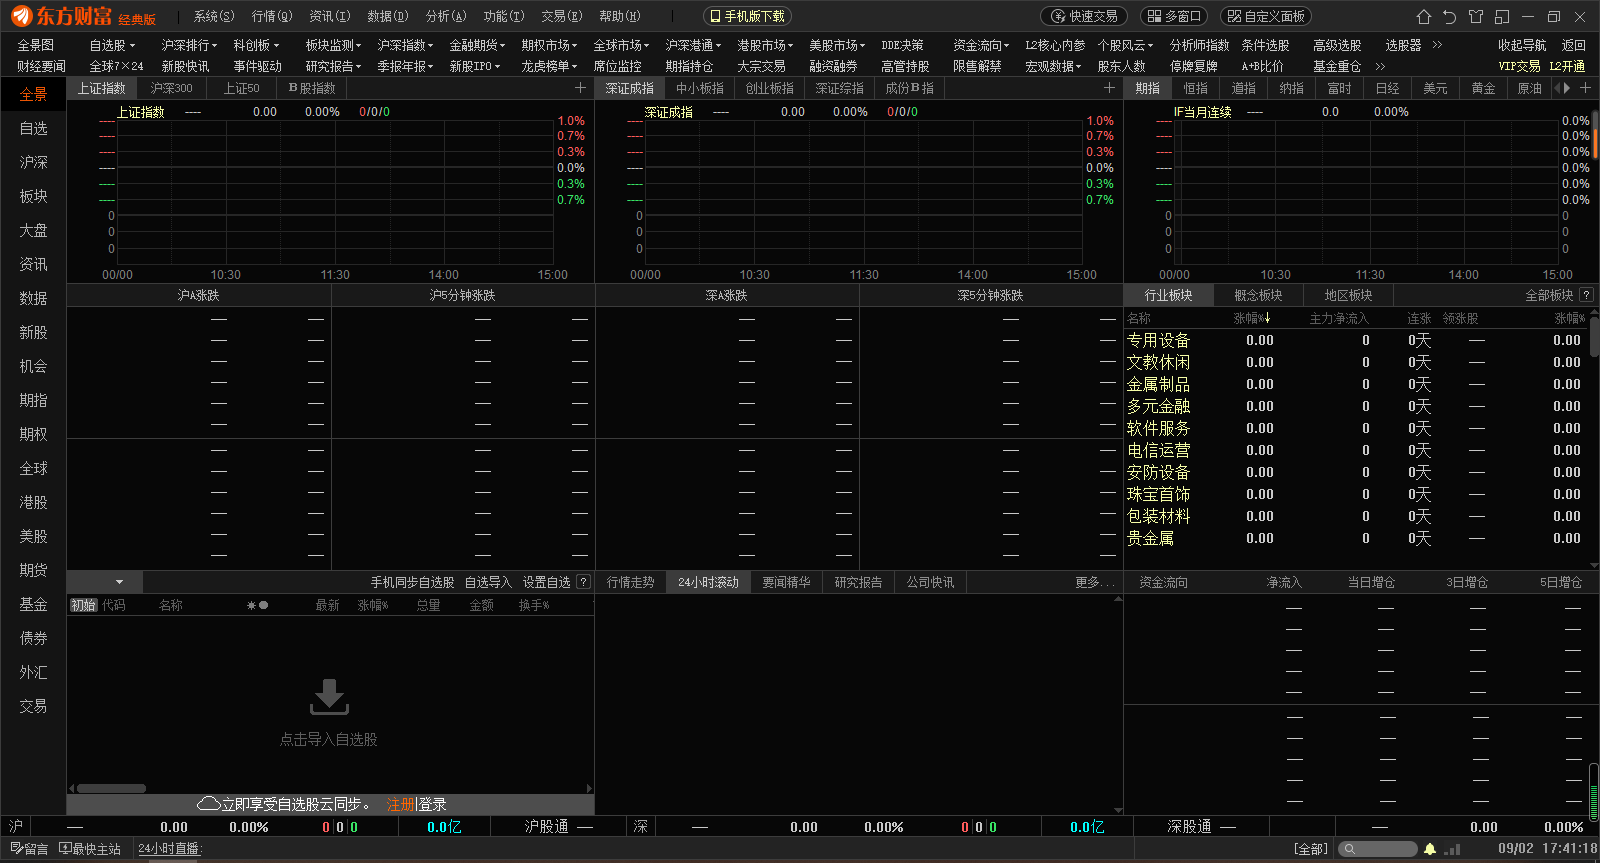This screenshot has height=863, width=1600.
Task: Click the yellow bell alert icon
Action: click(1430, 849)
